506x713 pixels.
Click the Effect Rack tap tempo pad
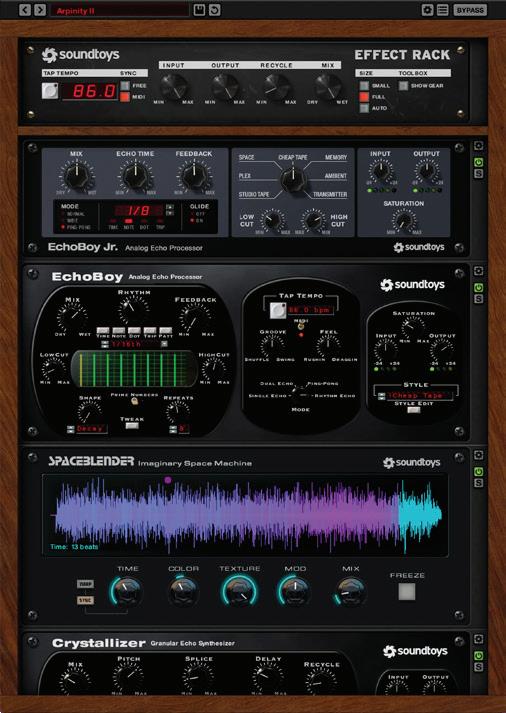click(50, 90)
